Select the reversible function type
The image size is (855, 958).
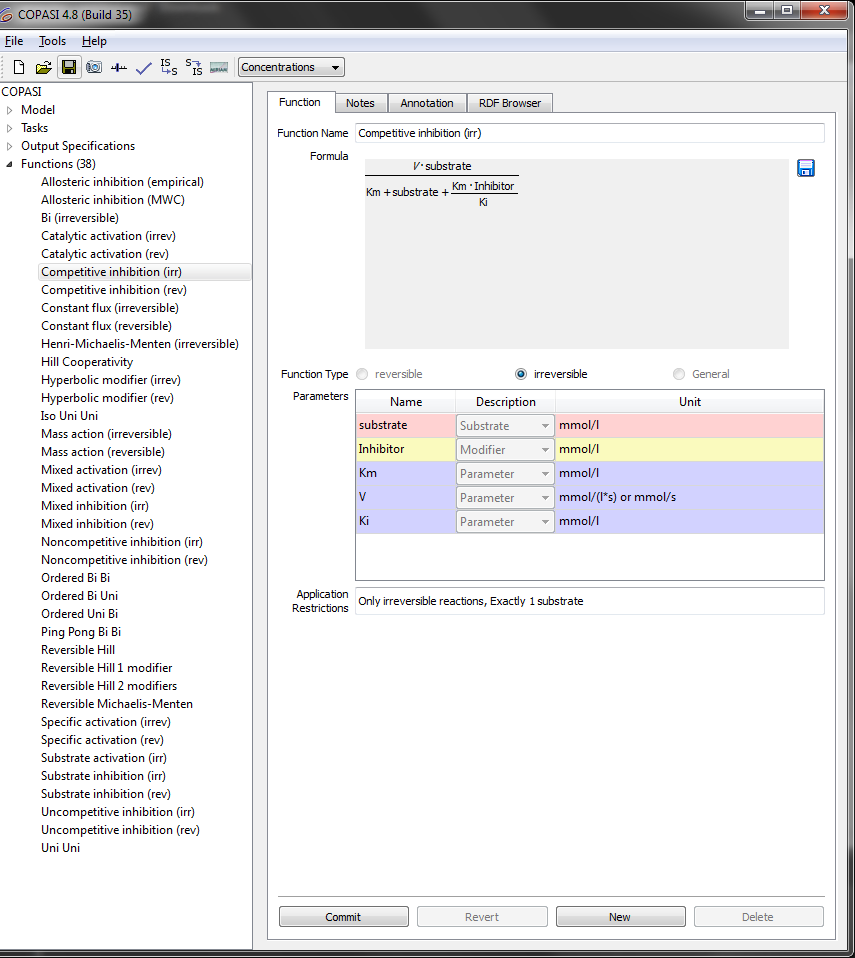coord(362,374)
